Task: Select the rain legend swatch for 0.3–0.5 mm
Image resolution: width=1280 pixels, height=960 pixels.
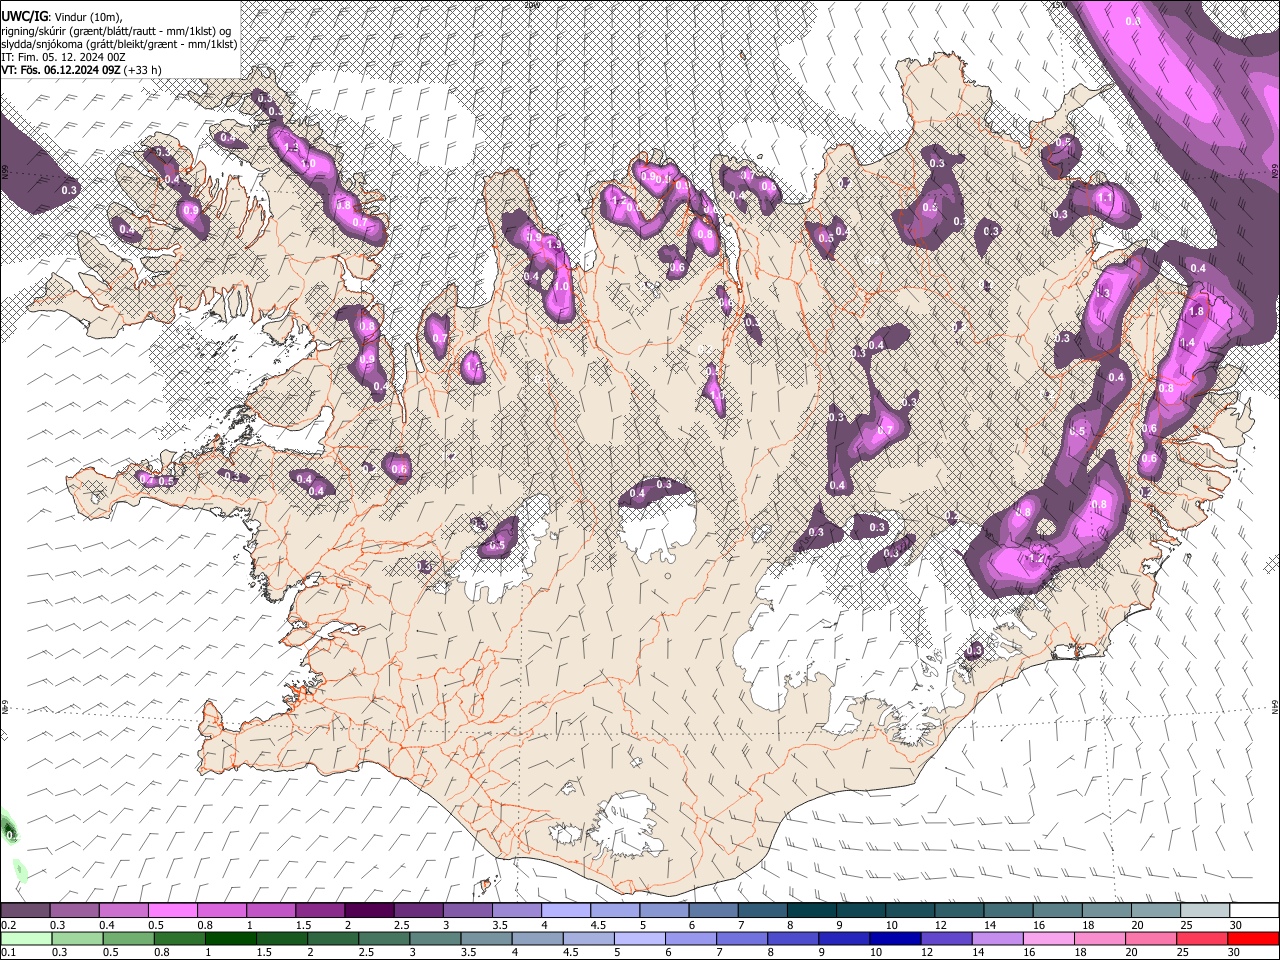Action: [77, 938]
